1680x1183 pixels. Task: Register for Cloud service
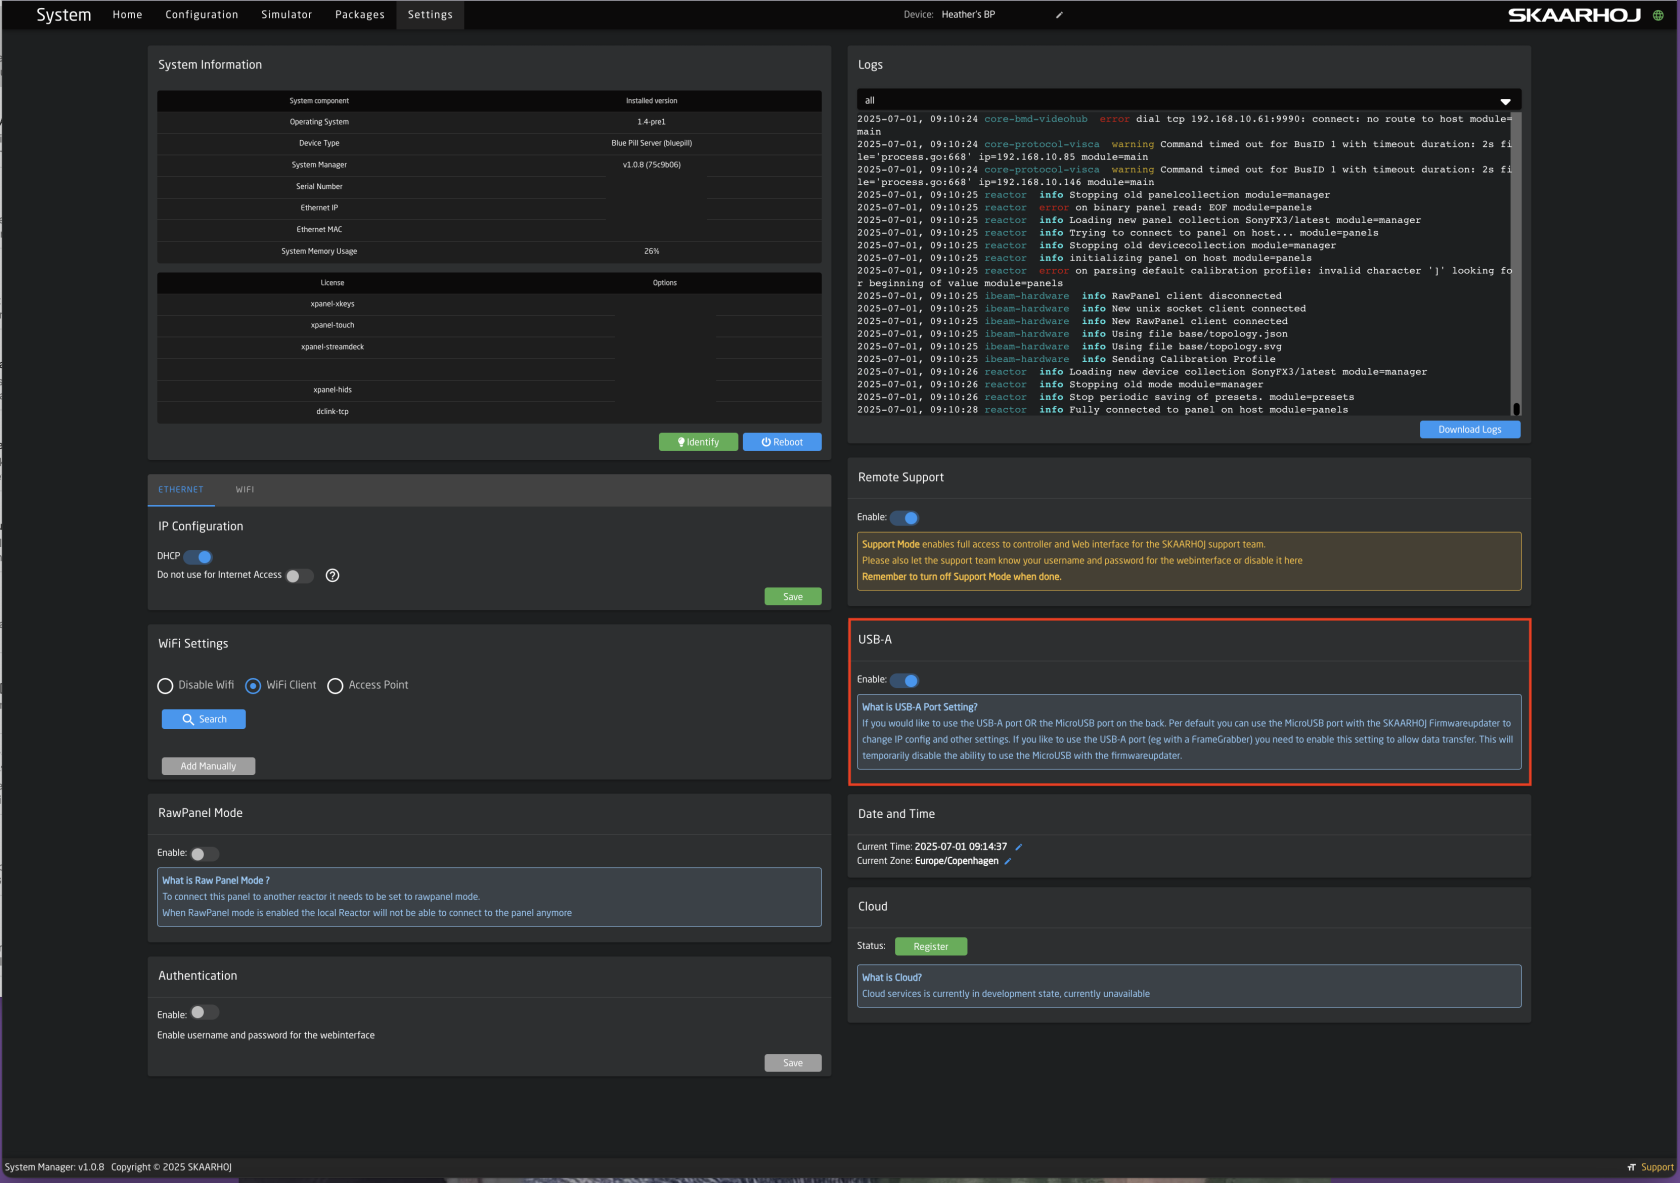[x=931, y=946]
